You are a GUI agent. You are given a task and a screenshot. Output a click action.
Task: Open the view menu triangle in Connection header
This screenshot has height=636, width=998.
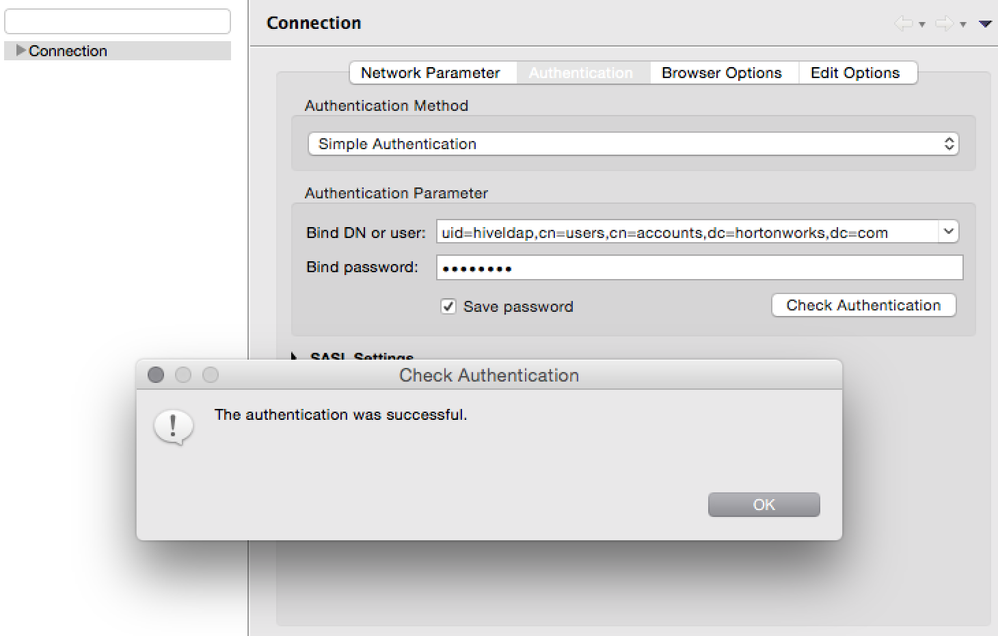tap(985, 24)
